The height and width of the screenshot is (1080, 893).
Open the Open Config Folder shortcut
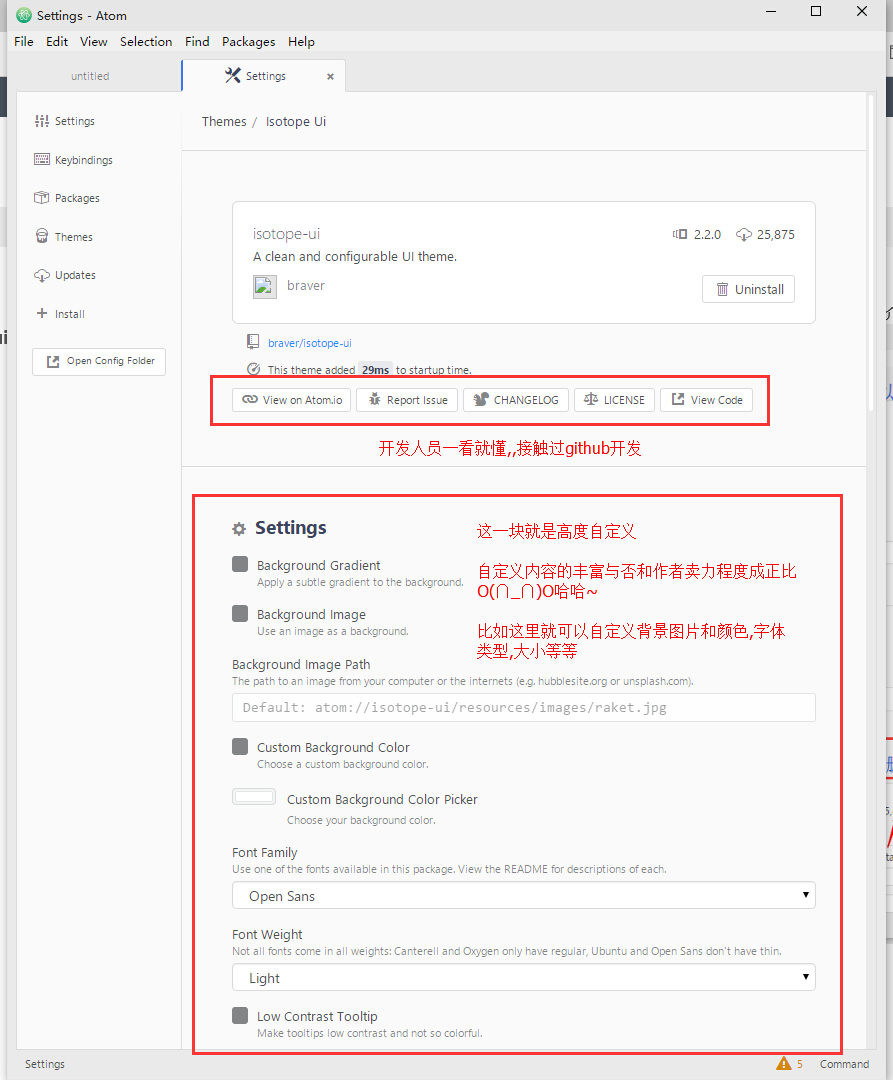coord(98,361)
